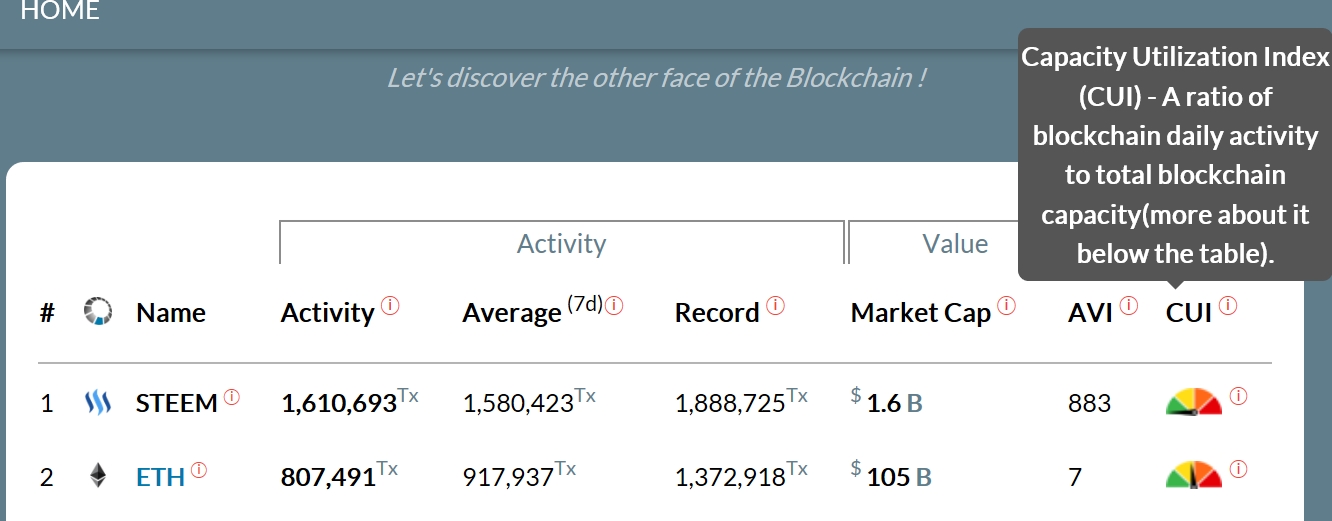Open the HOME menu item
1332x521 pixels.
(60, 12)
